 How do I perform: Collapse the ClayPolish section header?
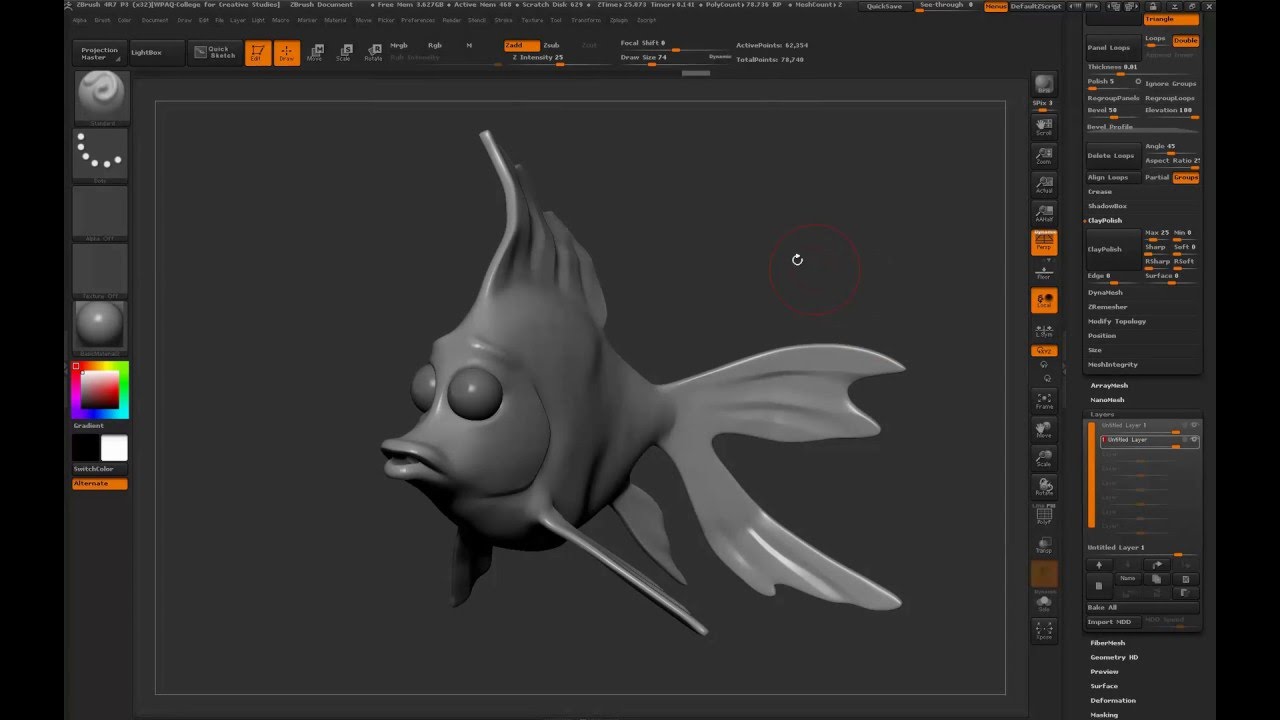pos(1105,221)
